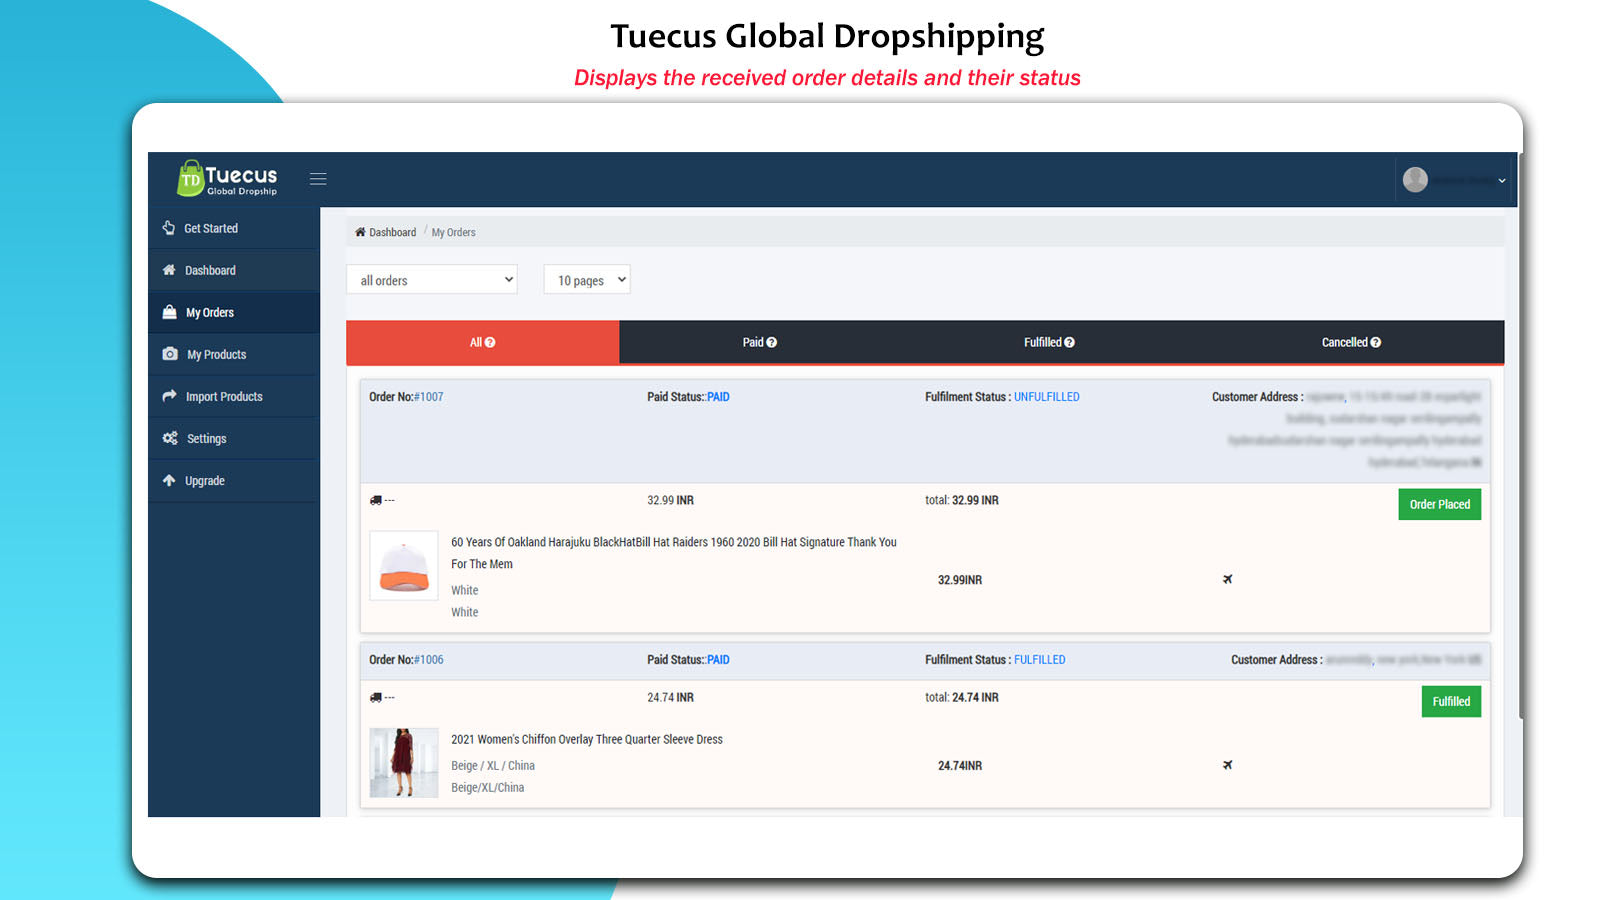Follow the Dashboard breadcrumb link

(x=392, y=232)
